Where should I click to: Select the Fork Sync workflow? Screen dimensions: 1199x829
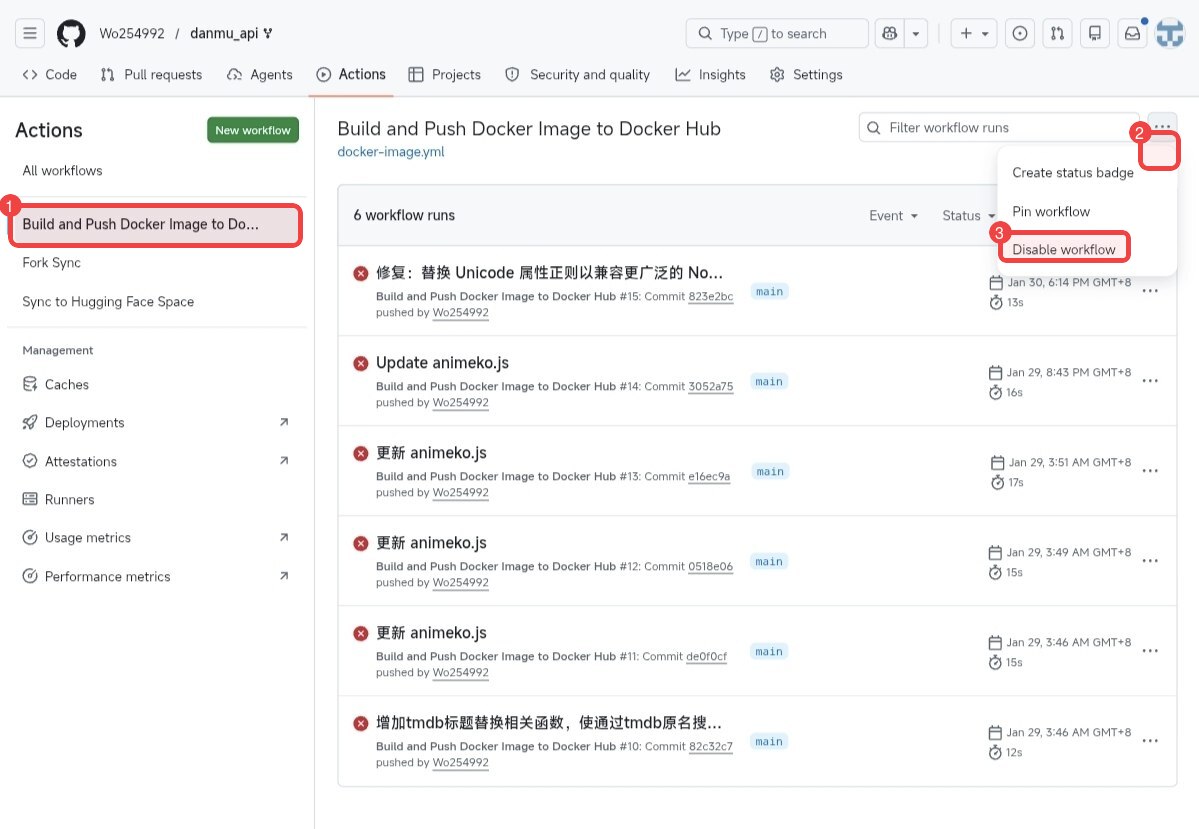[x=51, y=262]
